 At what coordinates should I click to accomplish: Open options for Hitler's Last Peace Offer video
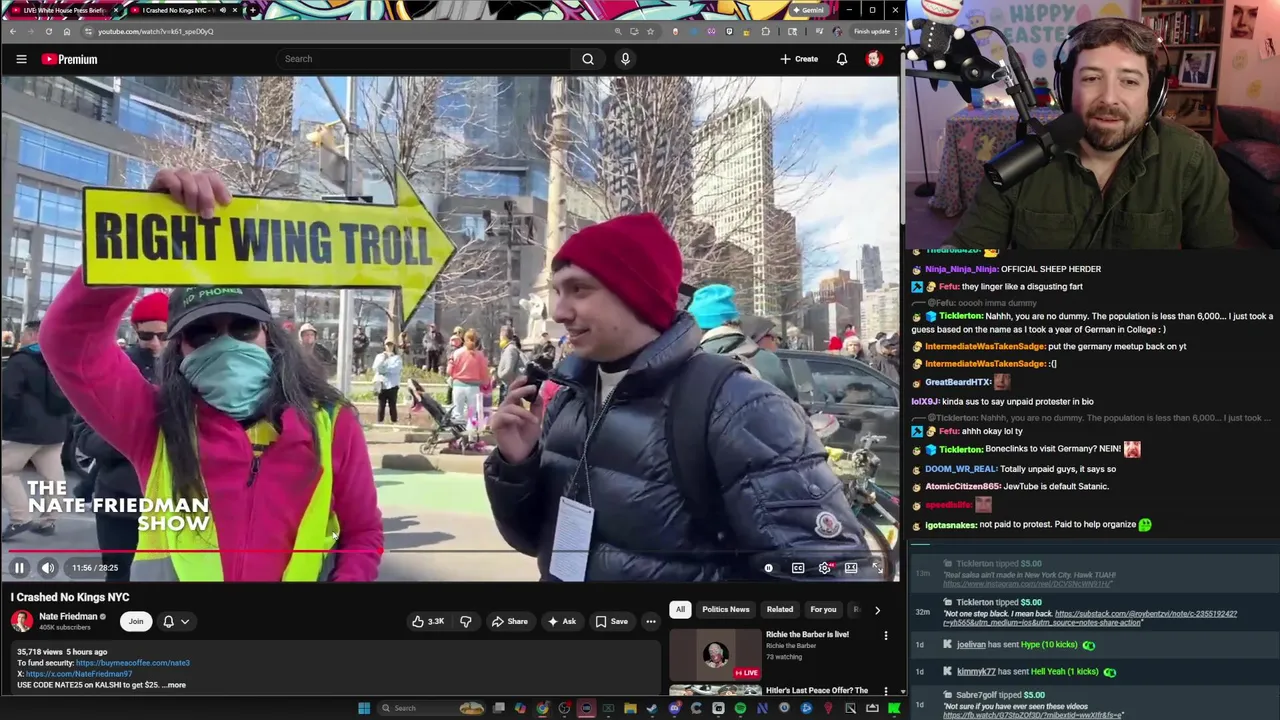tap(886, 691)
